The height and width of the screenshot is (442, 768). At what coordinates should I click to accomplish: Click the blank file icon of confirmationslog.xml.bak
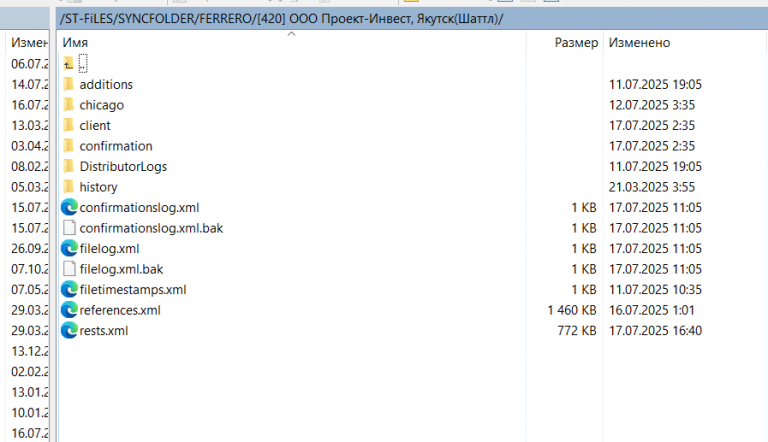70,228
